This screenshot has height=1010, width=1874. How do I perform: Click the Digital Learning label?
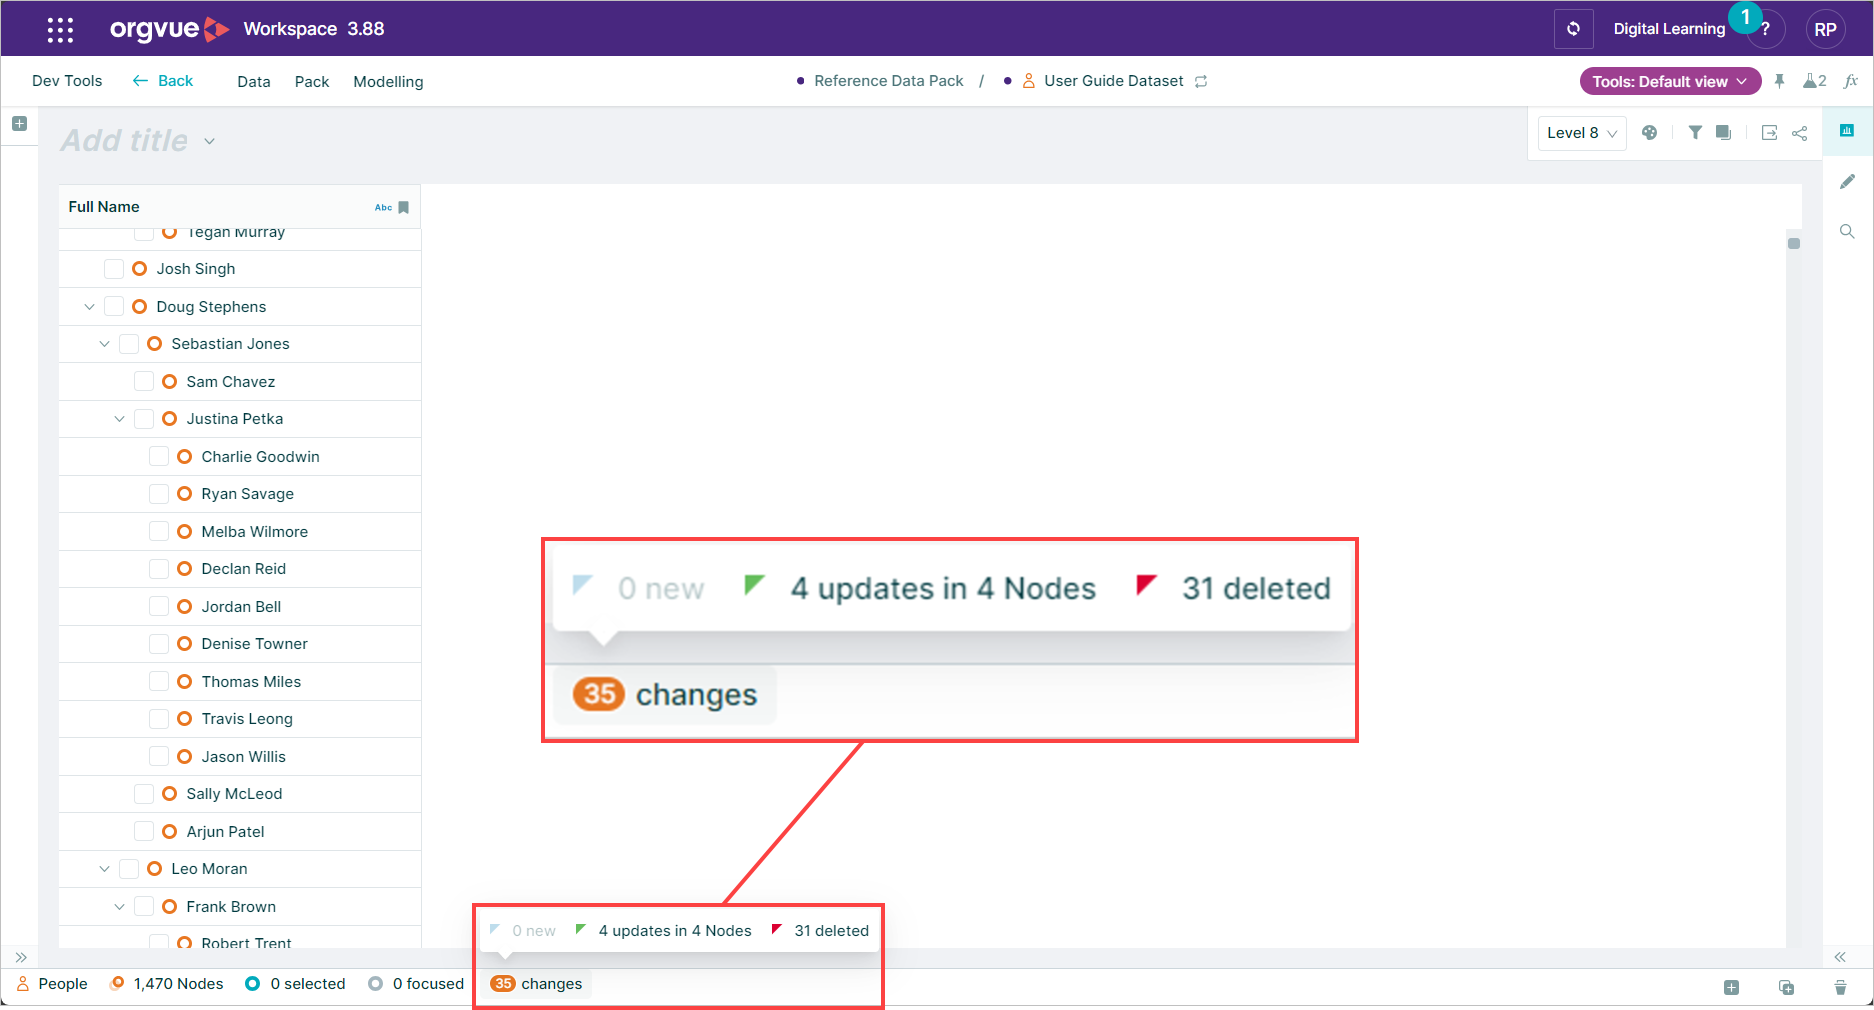[x=1669, y=29]
